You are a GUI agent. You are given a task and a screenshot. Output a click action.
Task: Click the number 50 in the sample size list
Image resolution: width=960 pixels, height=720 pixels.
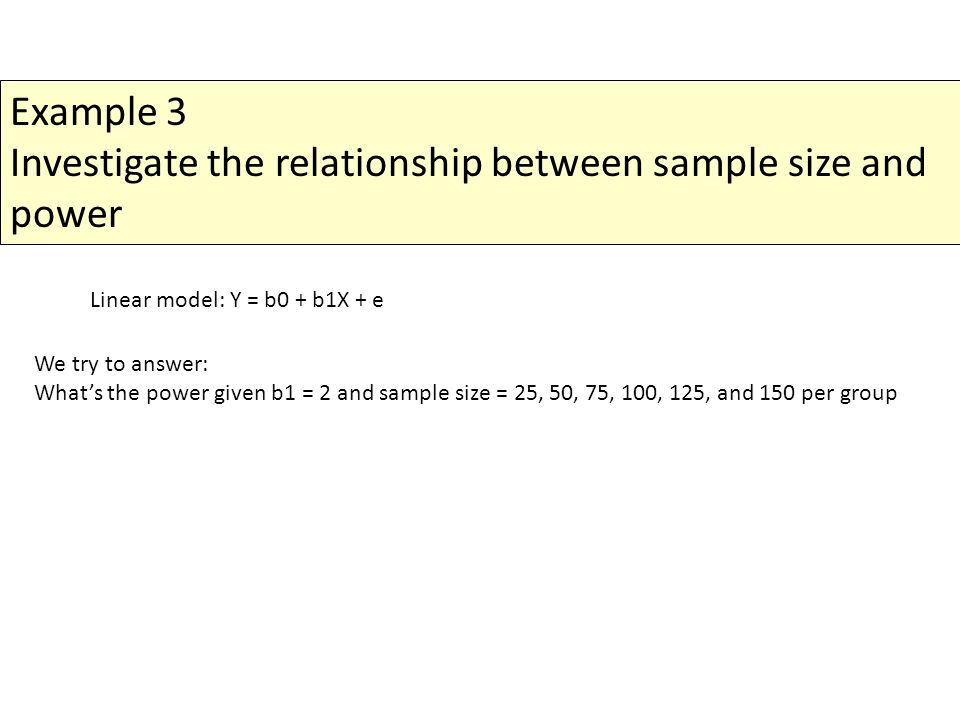coord(561,393)
